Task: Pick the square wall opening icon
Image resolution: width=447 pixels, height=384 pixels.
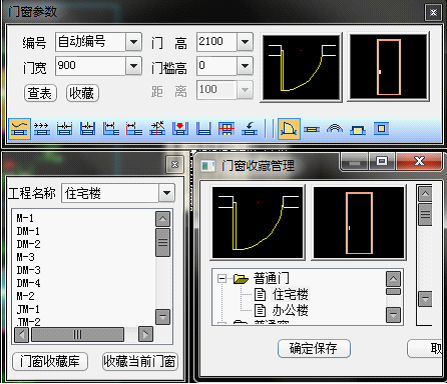Action: pos(381,129)
